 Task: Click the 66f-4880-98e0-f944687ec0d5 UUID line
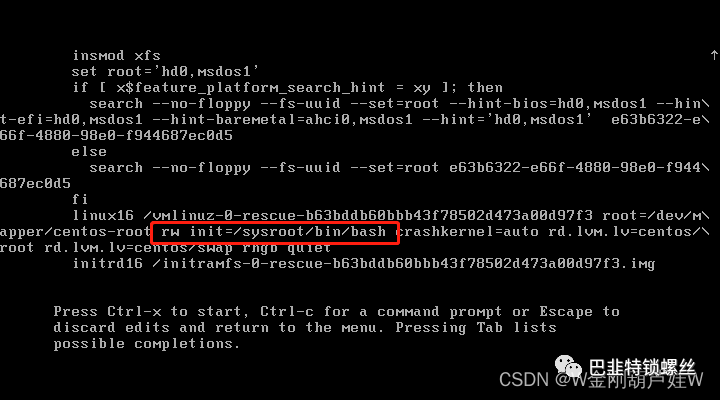pos(116,135)
